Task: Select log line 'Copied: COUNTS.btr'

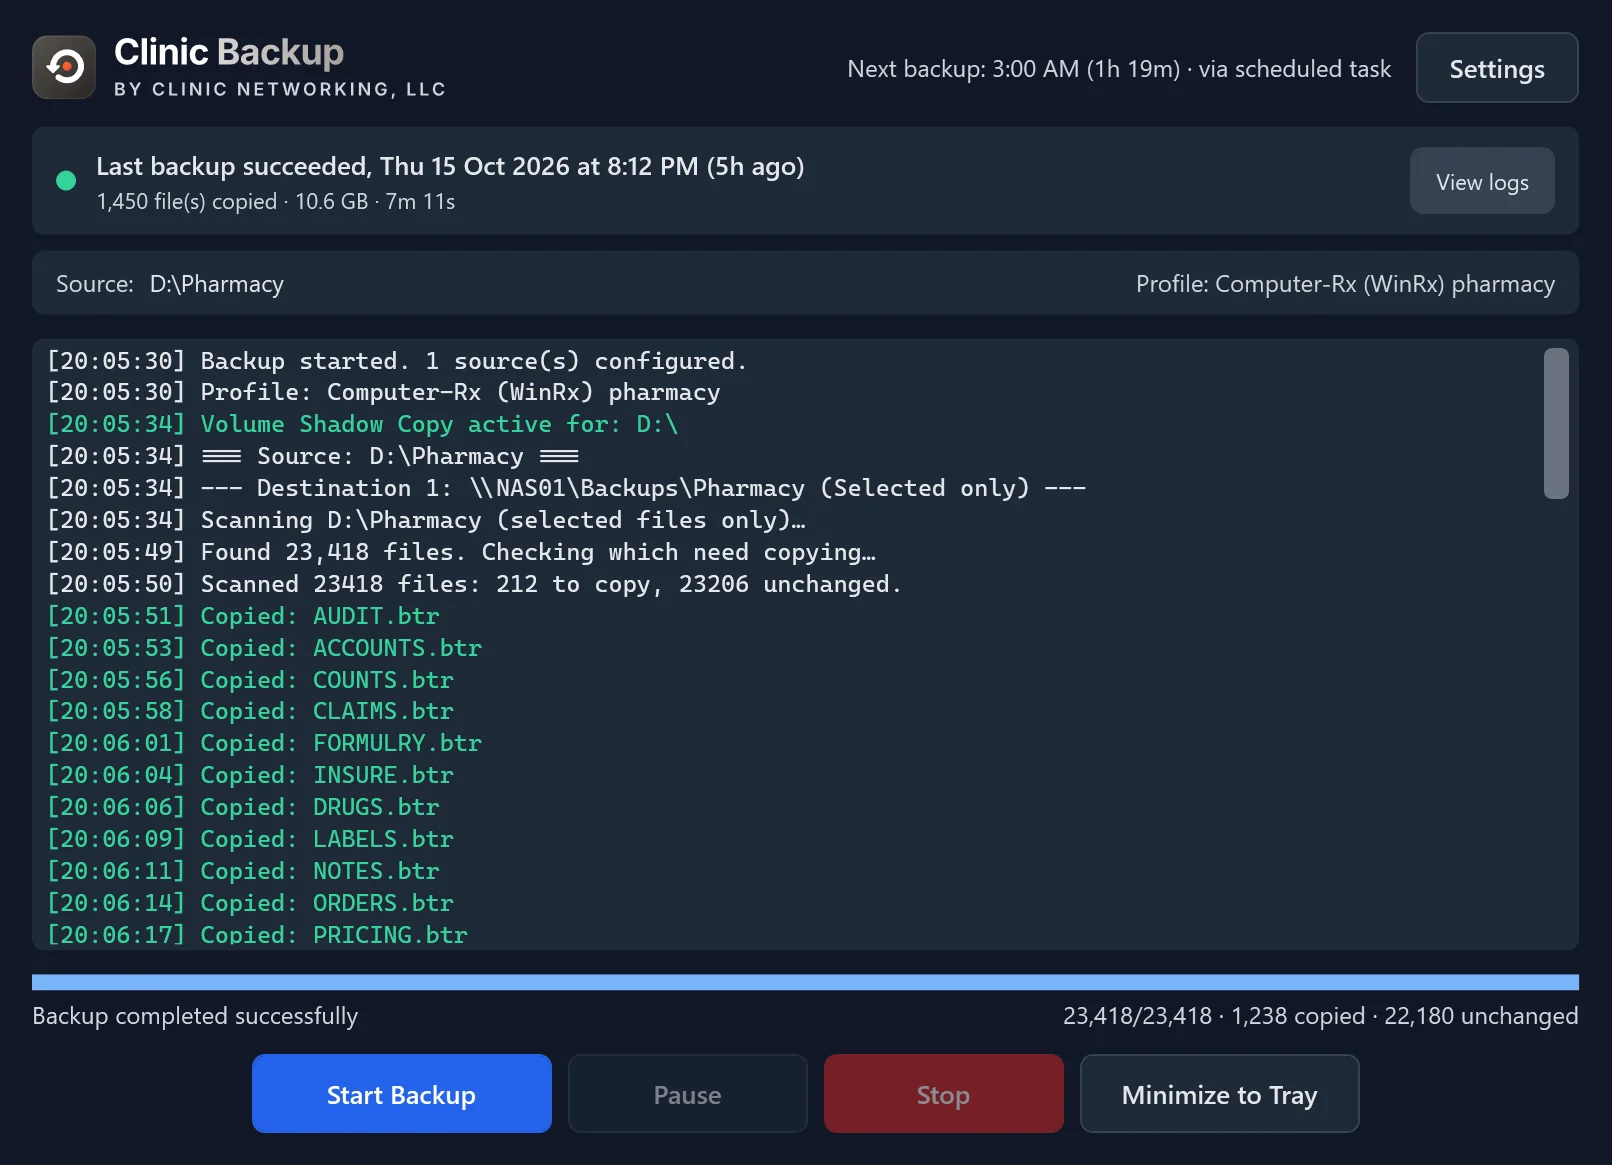Action: 250,680
